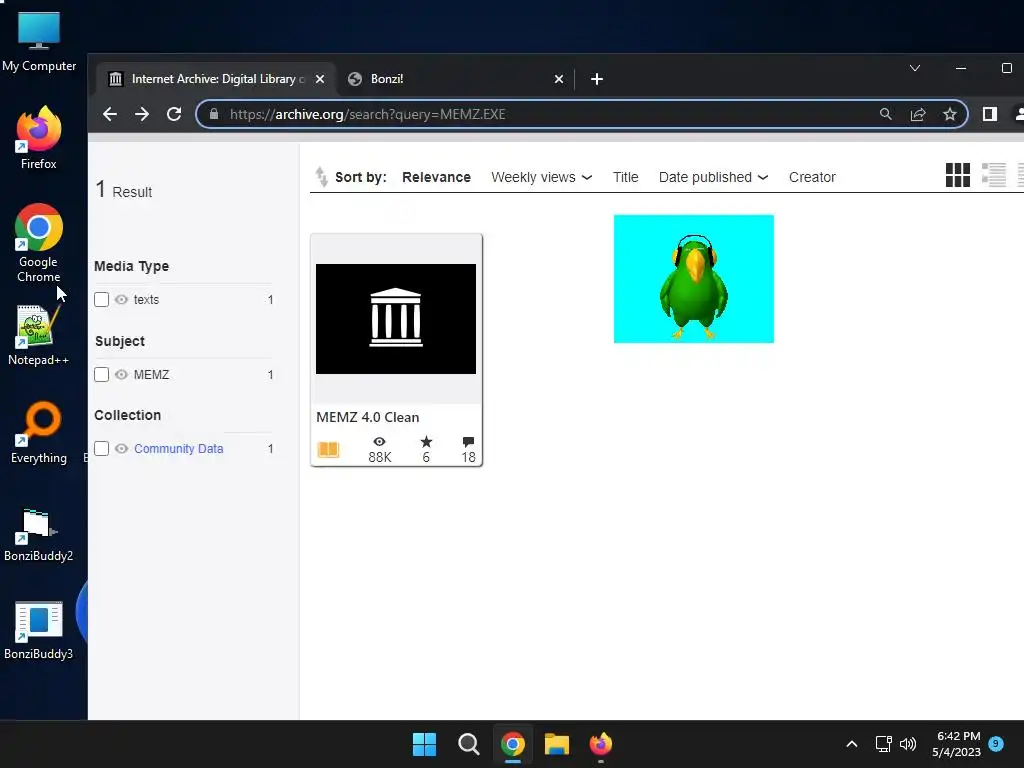The height and width of the screenshot is (768, 1024).
Task: Open the BonziBuddy2 desktop shortcut
Action: click(x=39, y=536)
